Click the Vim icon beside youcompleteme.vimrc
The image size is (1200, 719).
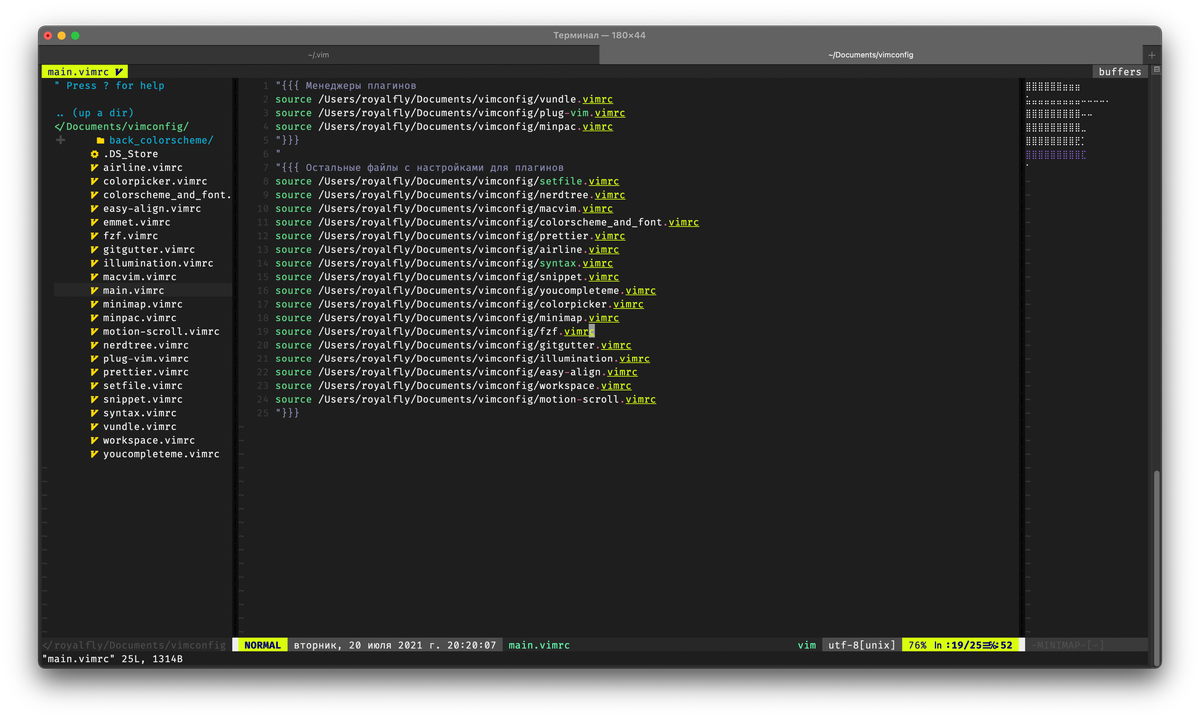pyautogui.click(x=94, y=454)
